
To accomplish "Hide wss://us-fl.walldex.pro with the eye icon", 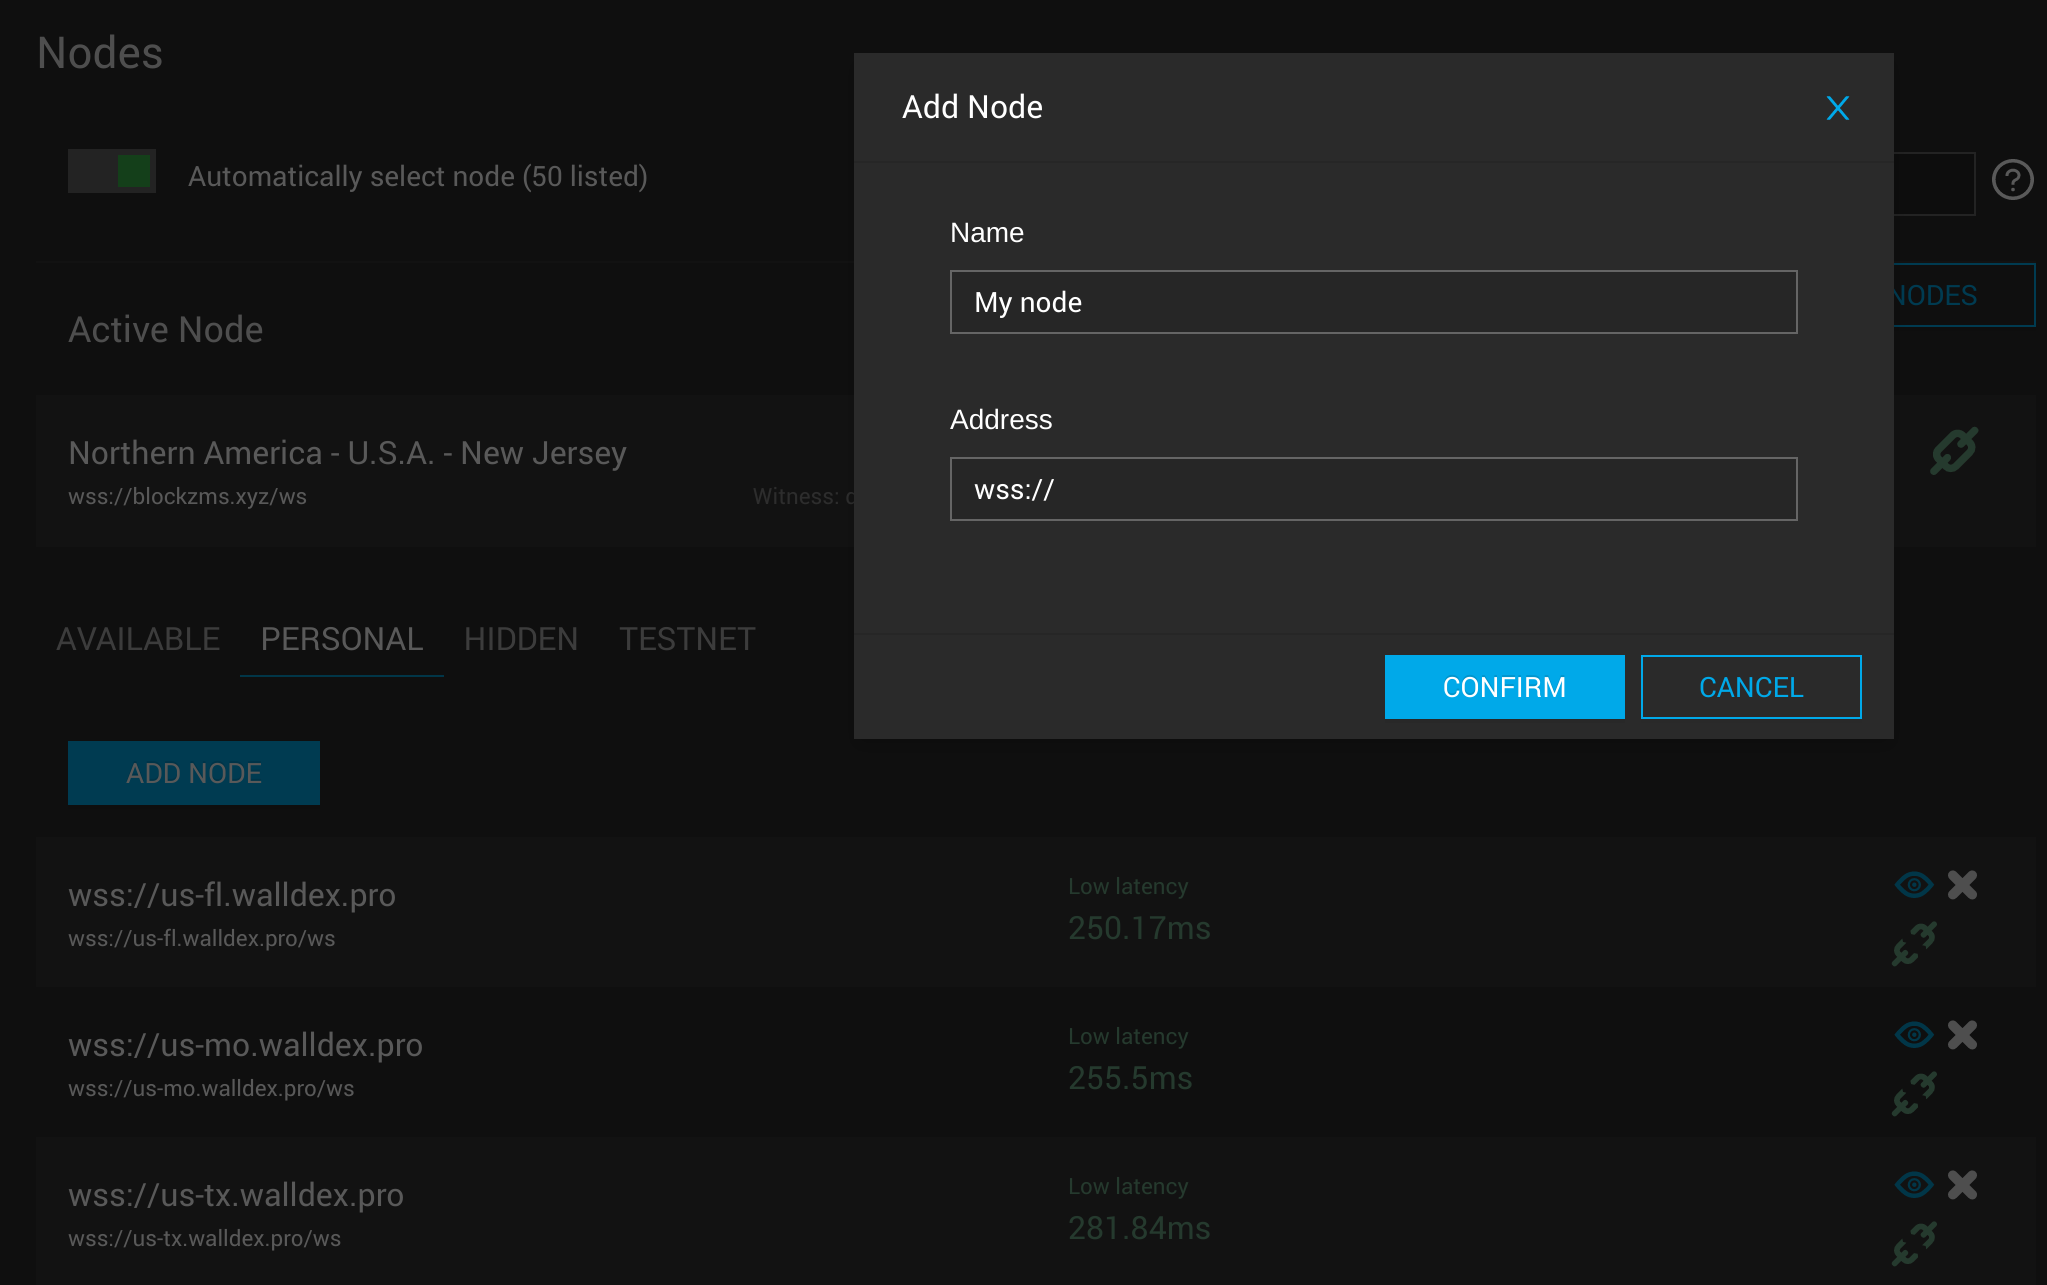I will coord(1913,884).
